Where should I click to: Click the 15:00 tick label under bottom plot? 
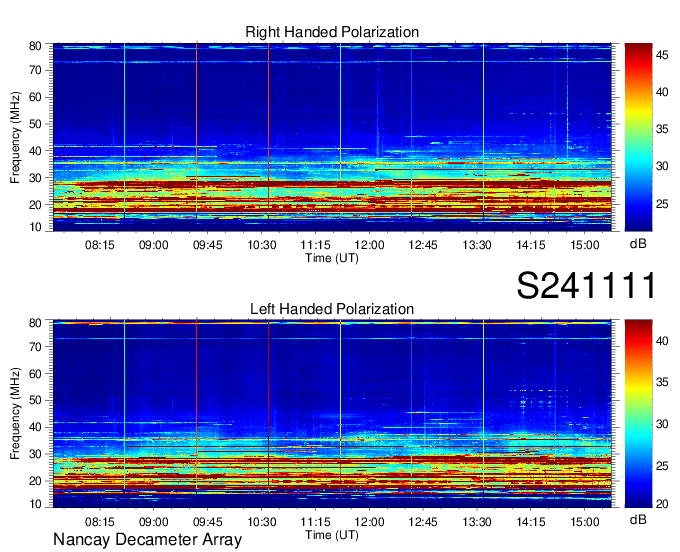[585, 522]
